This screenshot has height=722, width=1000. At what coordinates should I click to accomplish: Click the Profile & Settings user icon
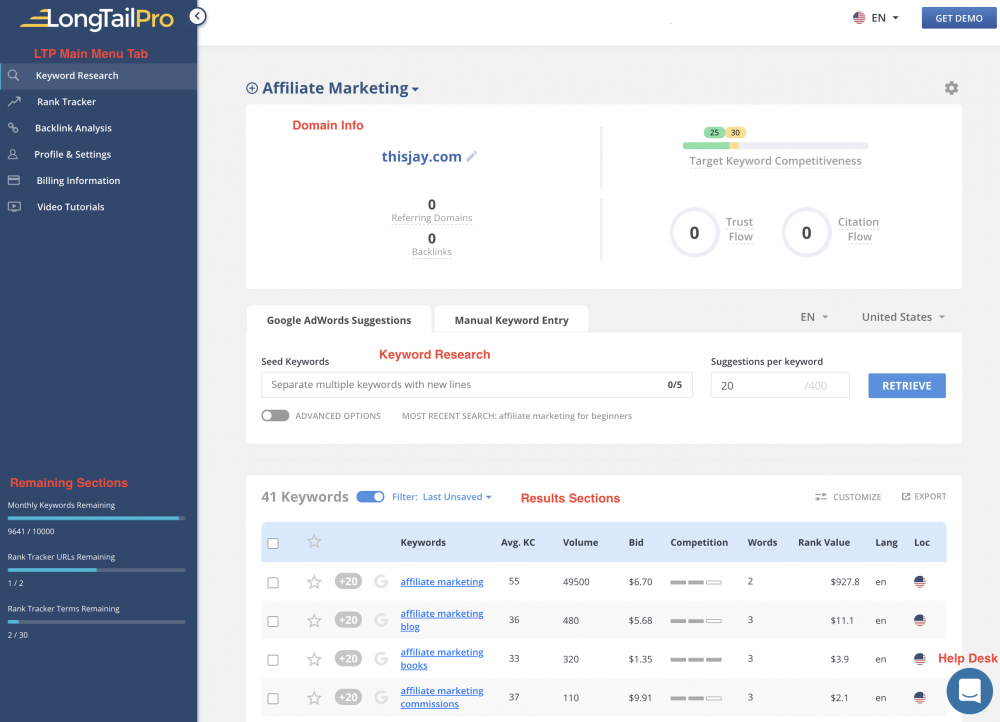(x=13, y=154)
